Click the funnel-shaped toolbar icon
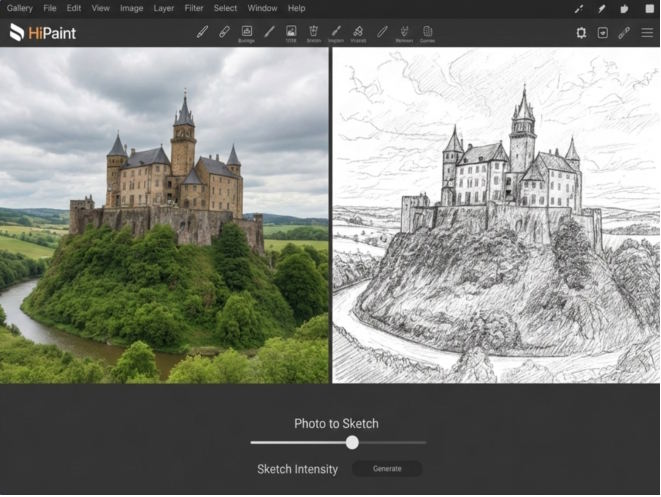The image size is (661, 497). 404,31
